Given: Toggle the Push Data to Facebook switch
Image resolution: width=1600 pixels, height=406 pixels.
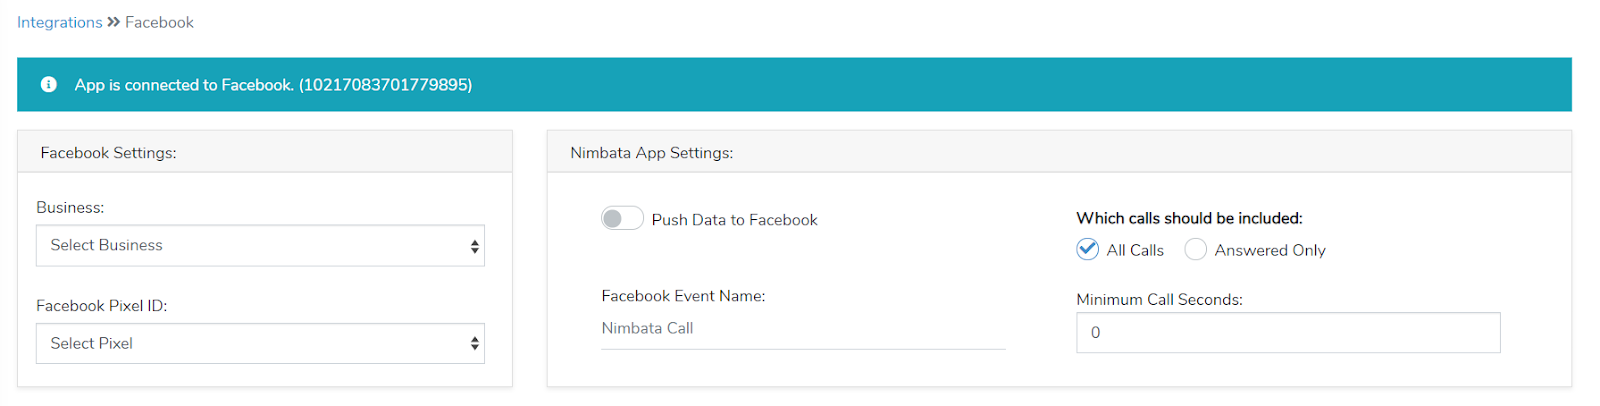Looking at the screenshot, I should tap(621, 219).
